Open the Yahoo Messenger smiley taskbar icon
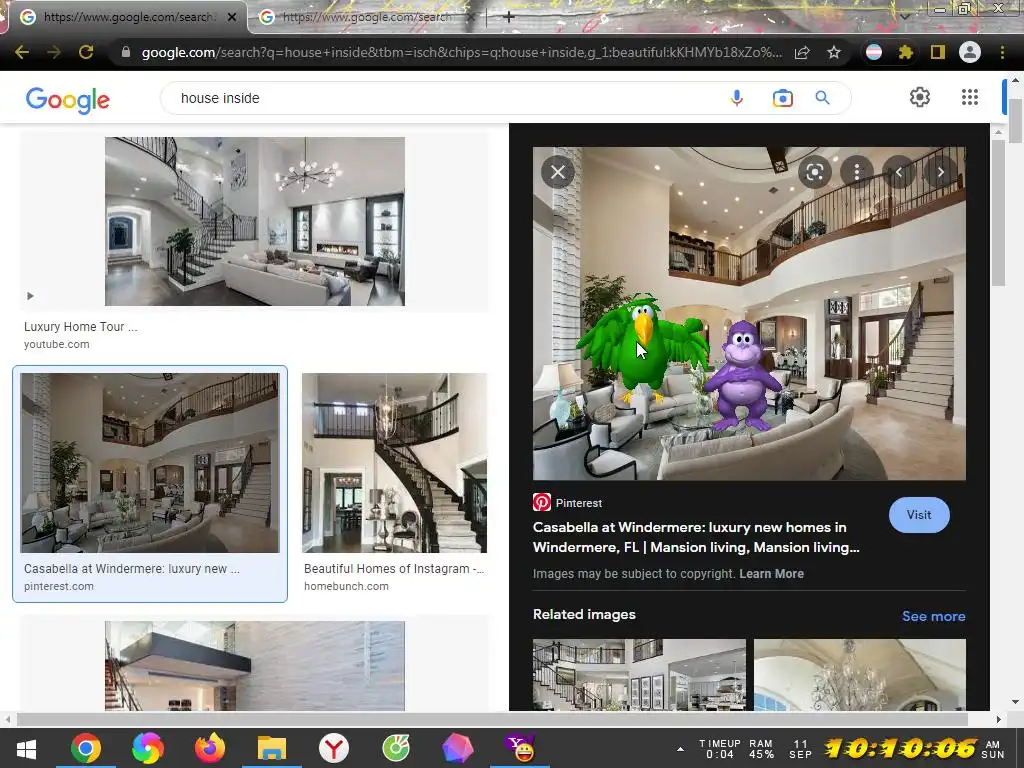Image resolution: width=1024 pixels, height=768 pixels. [x=520, y=748]
